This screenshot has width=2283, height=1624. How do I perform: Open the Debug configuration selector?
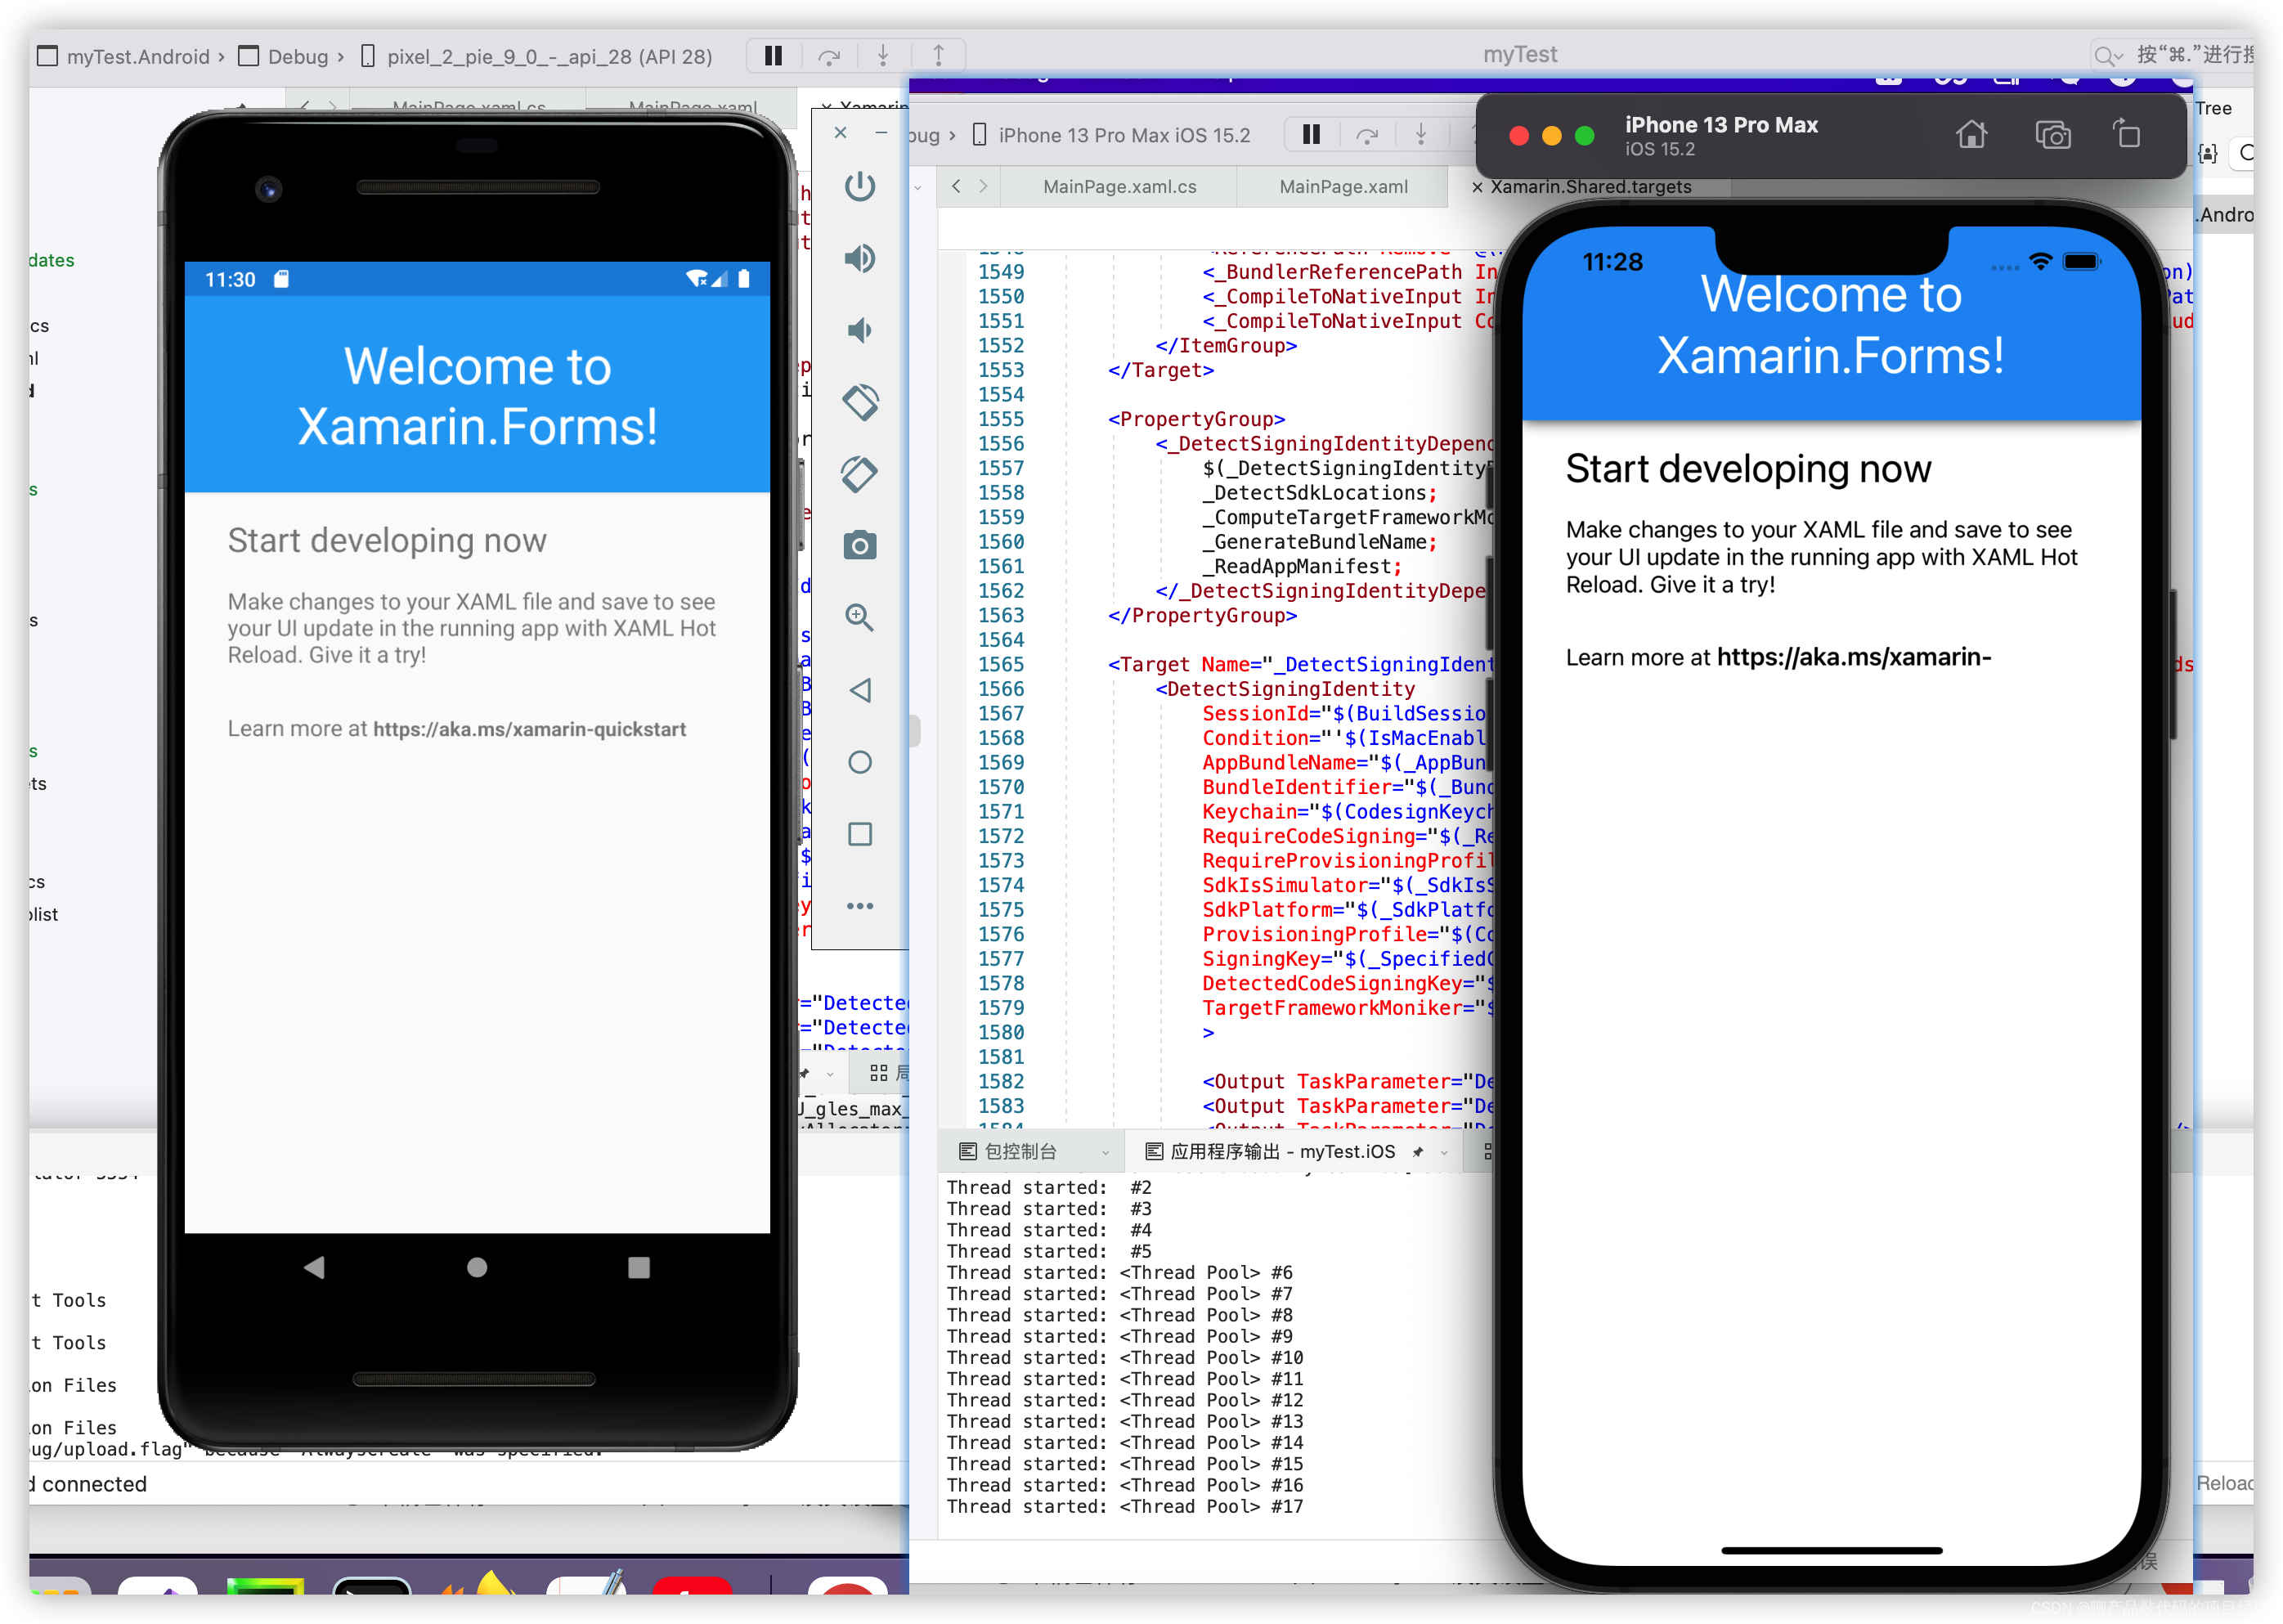(300, 56)
